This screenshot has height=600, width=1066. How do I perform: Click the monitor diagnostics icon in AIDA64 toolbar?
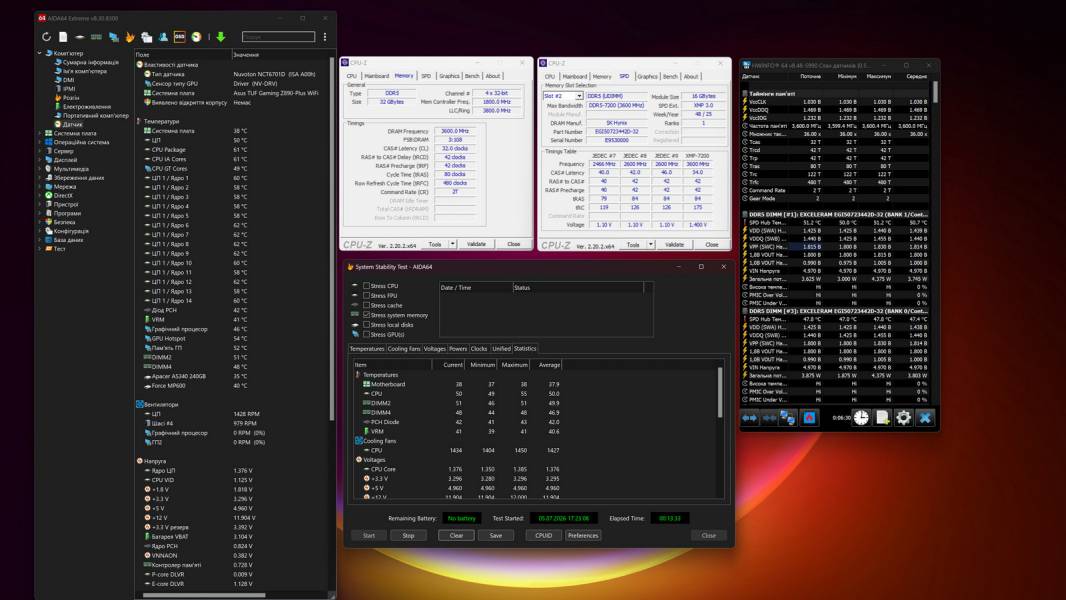[x=114, y=37]
